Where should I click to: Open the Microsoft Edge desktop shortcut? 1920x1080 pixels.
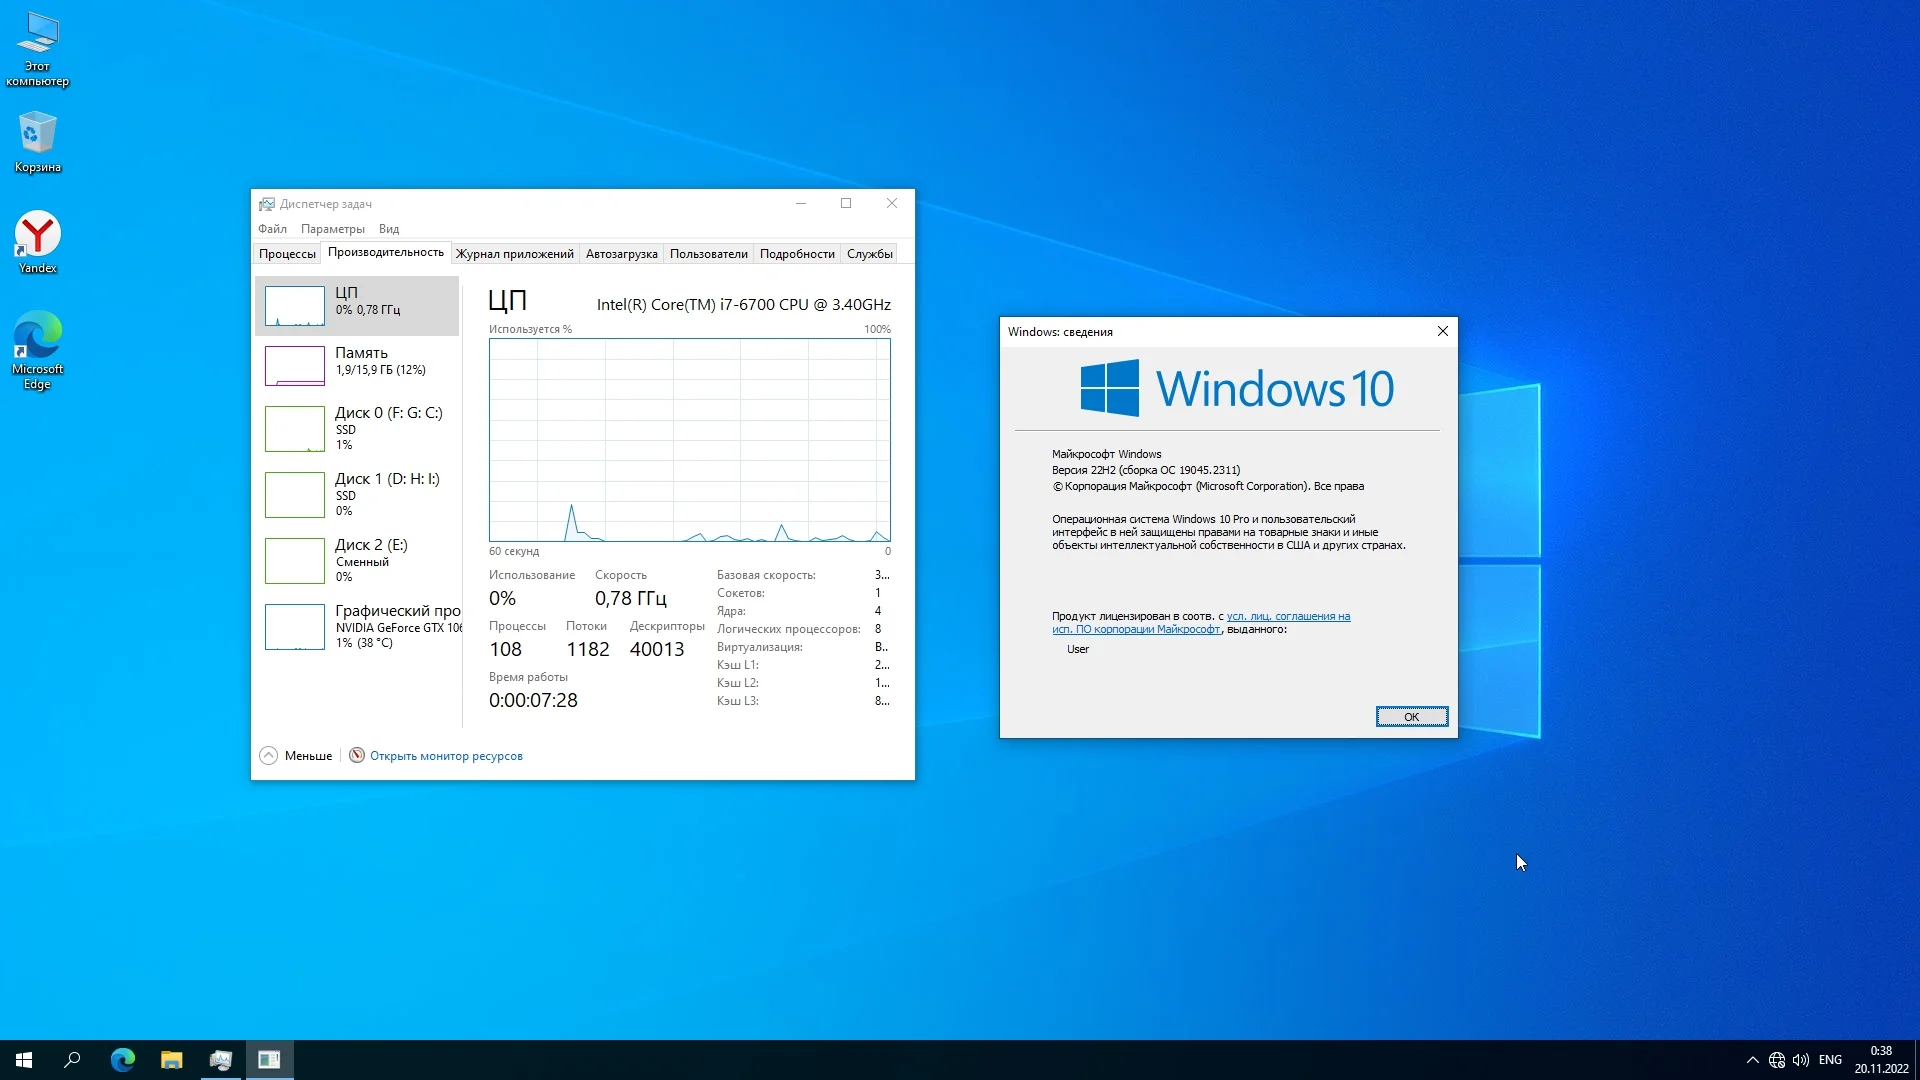click(37, 349)
